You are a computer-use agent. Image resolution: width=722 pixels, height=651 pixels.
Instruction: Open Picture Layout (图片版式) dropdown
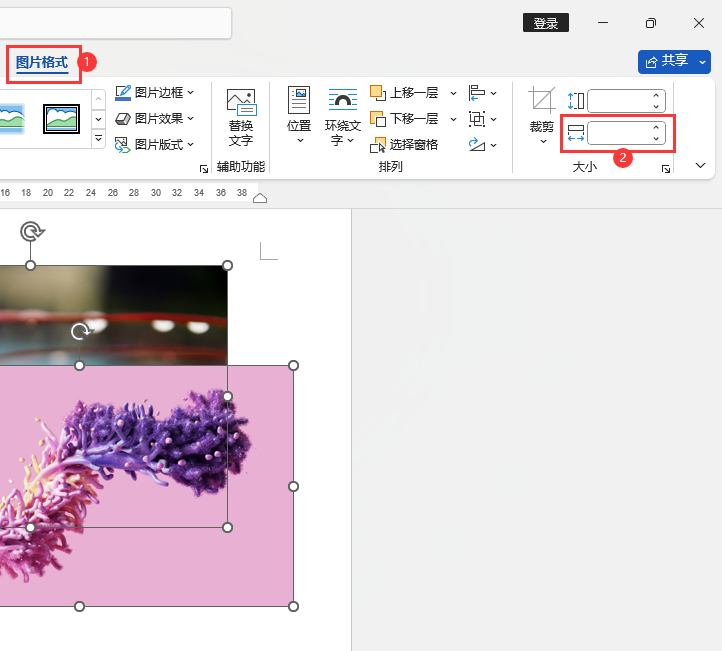pyautogui.click(x=190, y=145)
